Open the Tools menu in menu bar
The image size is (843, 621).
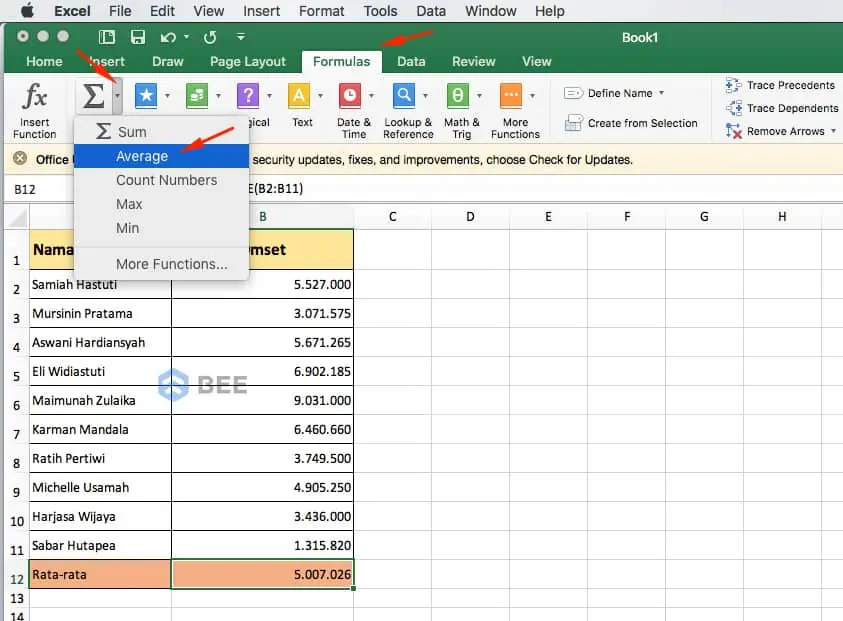tap(380, 11)
